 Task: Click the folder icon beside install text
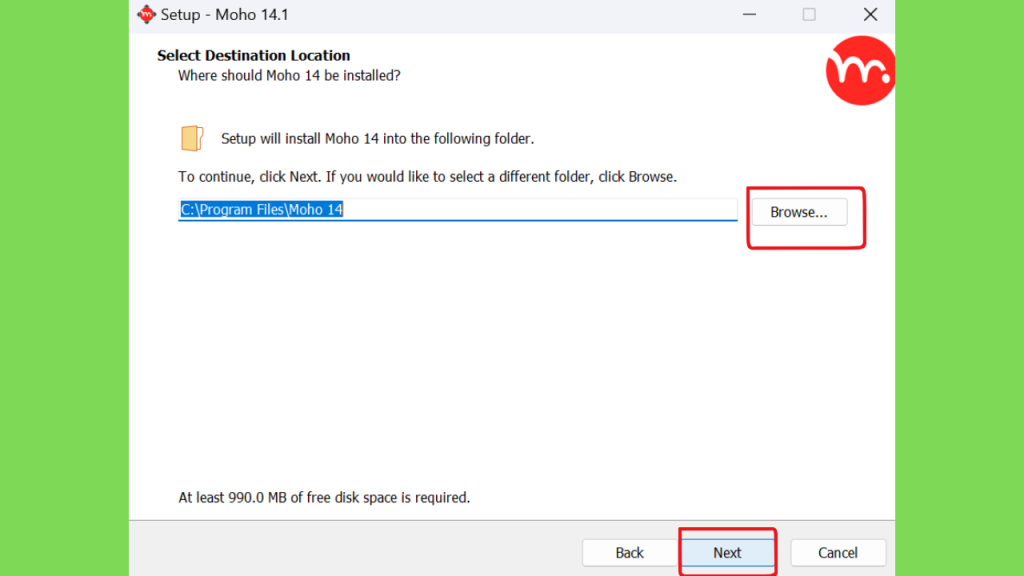192,138
